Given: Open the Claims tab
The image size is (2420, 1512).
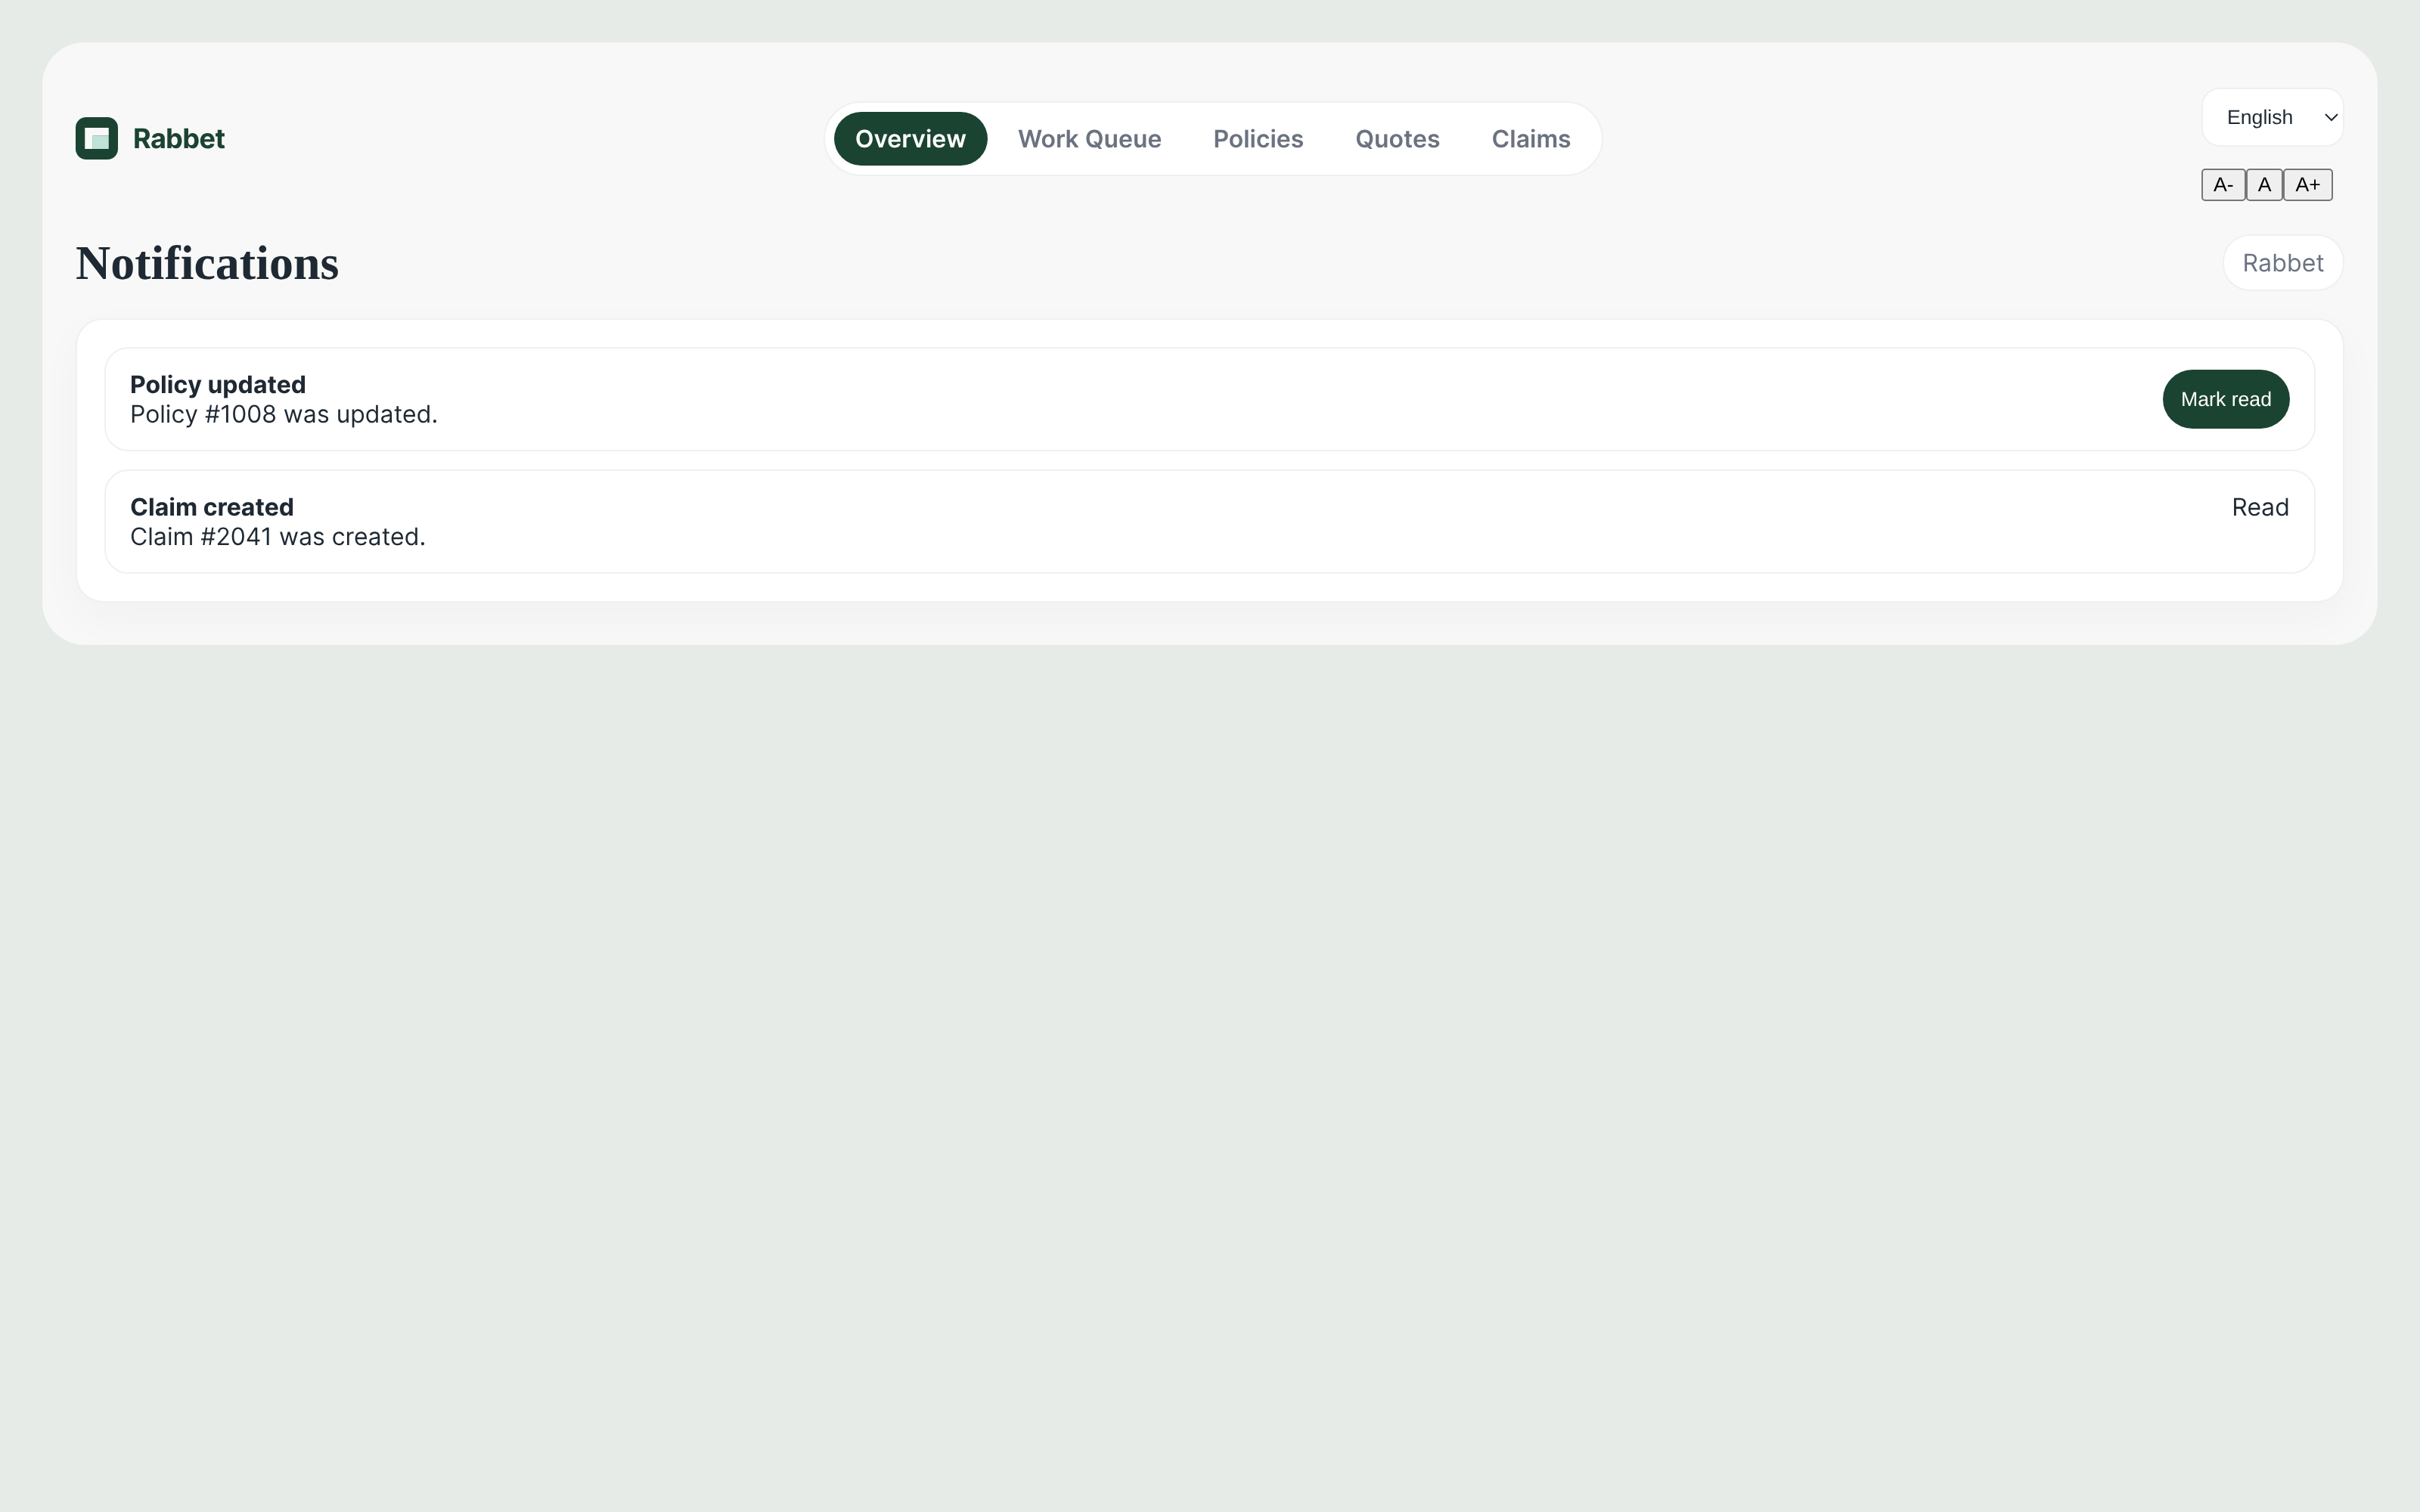Looking at the screenshot, I should pos(1530,139).
